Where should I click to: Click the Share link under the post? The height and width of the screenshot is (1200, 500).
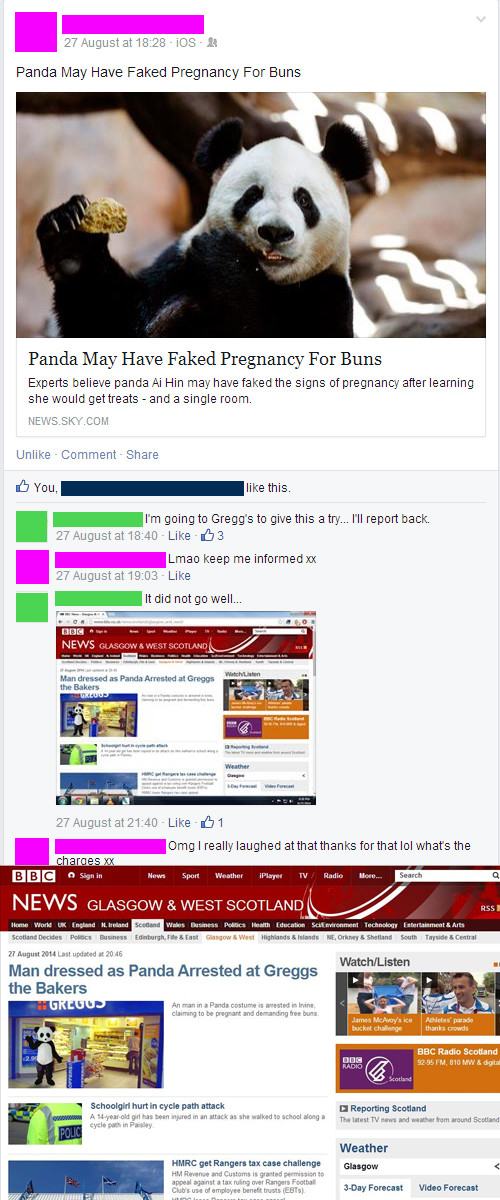pyautogui.click(x=142, y=455)
